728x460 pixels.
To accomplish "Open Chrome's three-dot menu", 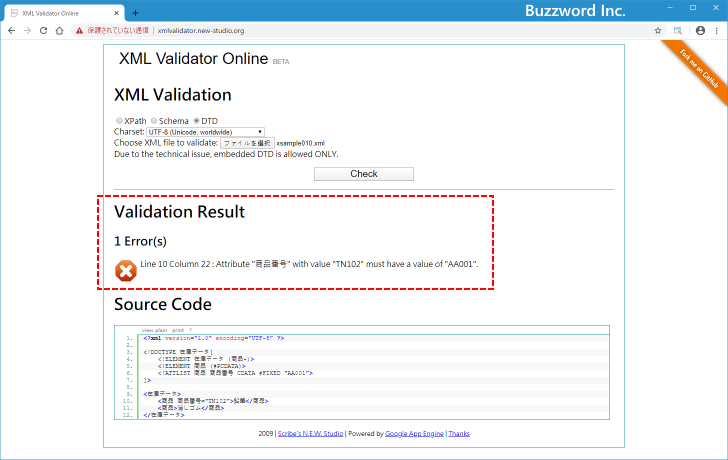I will (x=717, y=30).
